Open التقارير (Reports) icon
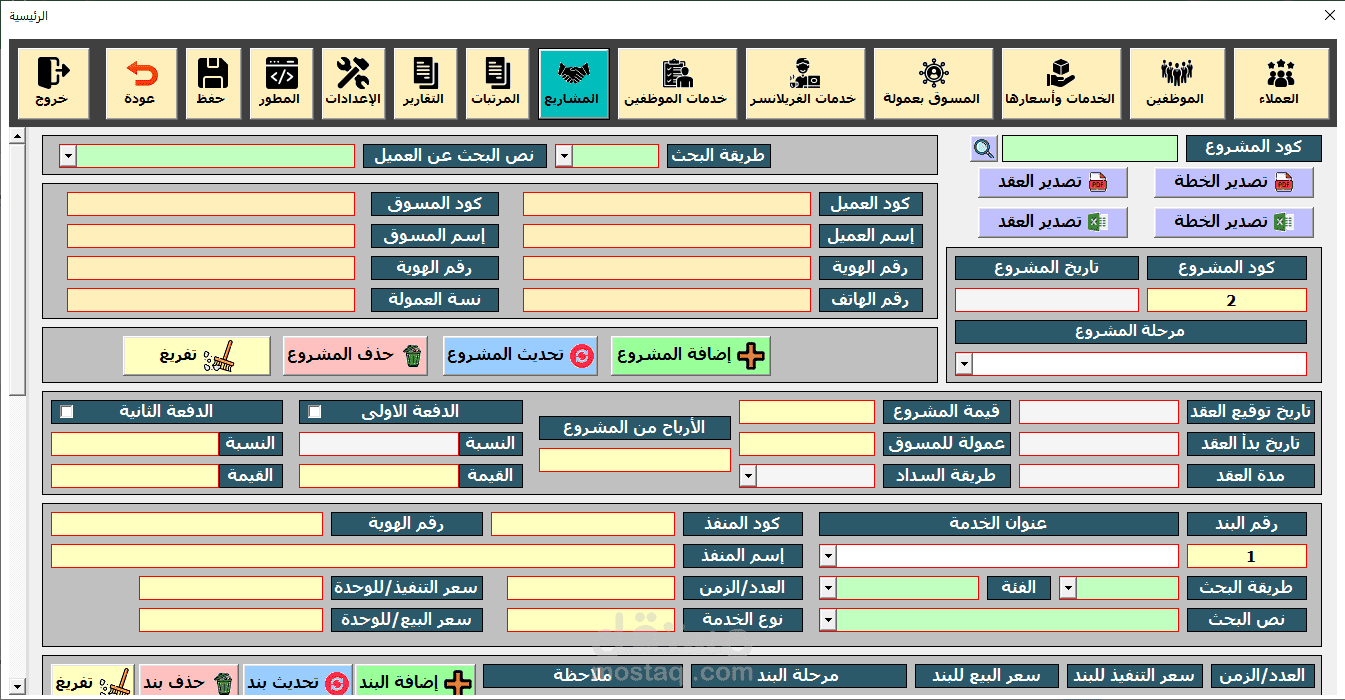This screenshot has width=1345, height=700. [425, 82]
